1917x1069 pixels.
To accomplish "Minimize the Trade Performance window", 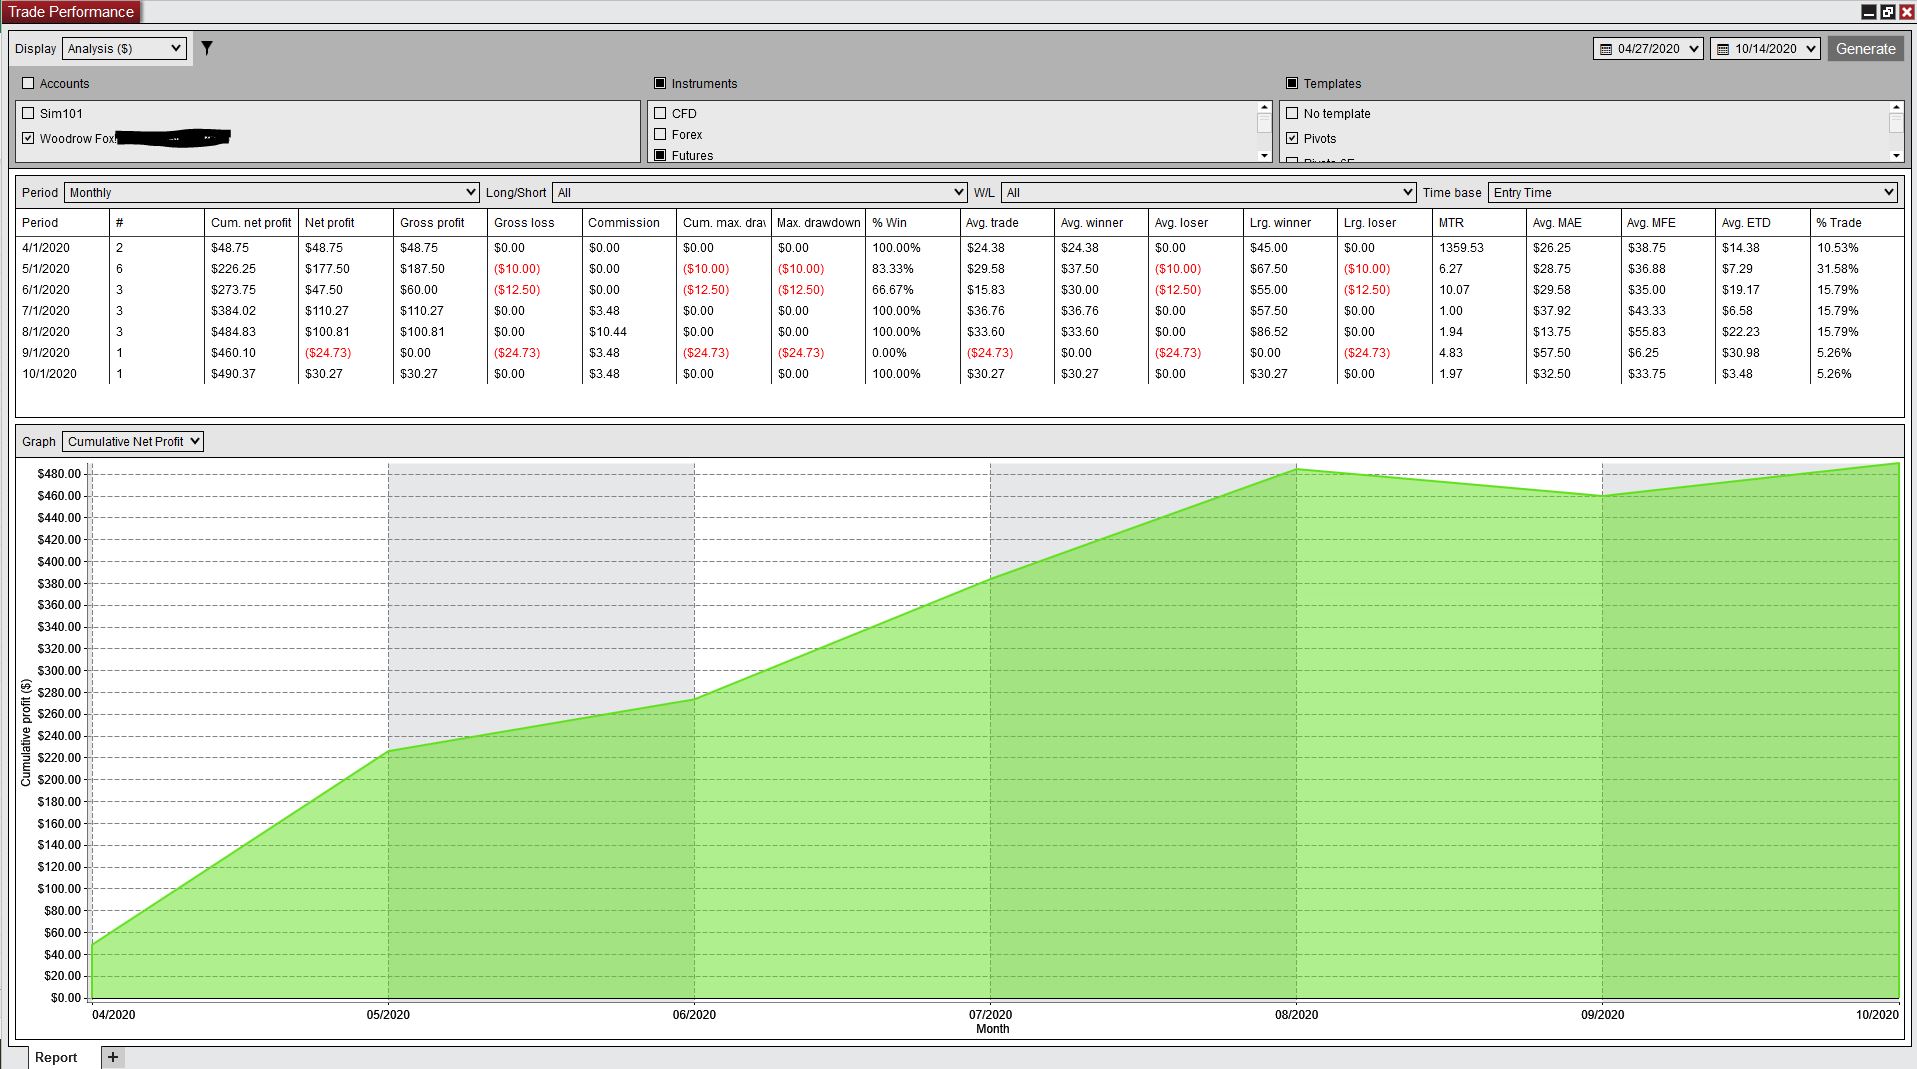I will [1868, 12].
